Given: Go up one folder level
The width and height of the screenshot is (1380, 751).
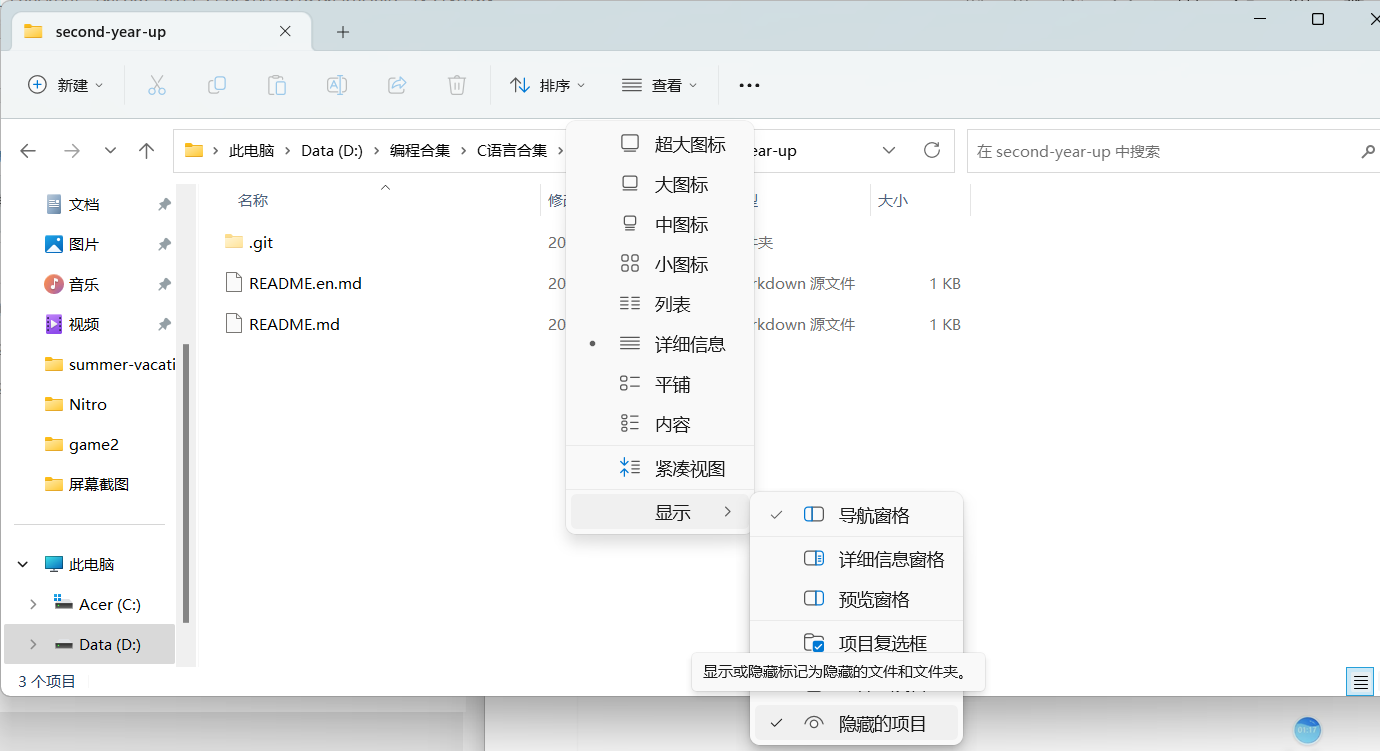Looking at the screenshot, I should pos(147,151).
